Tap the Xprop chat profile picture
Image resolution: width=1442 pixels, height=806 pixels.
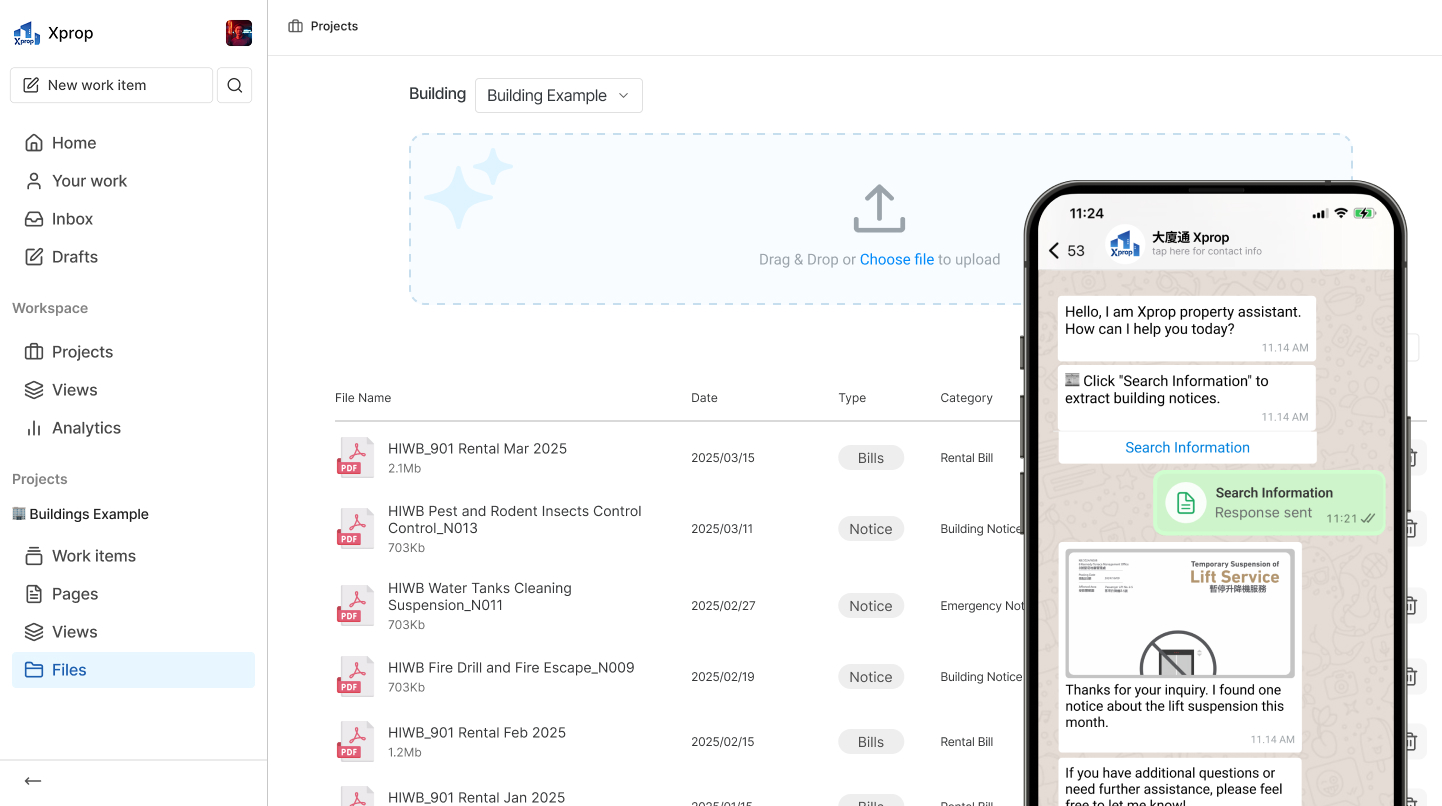(x=1124, y=244)
